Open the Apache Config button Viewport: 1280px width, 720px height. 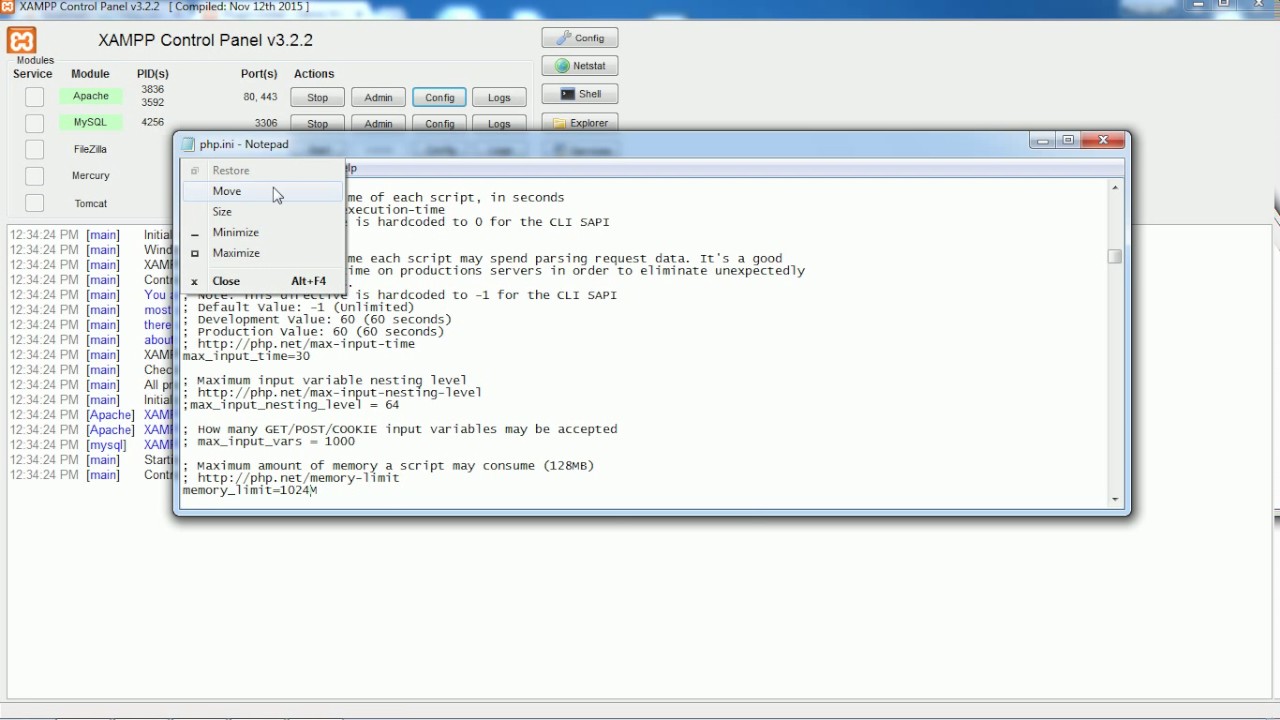(440, 97)
